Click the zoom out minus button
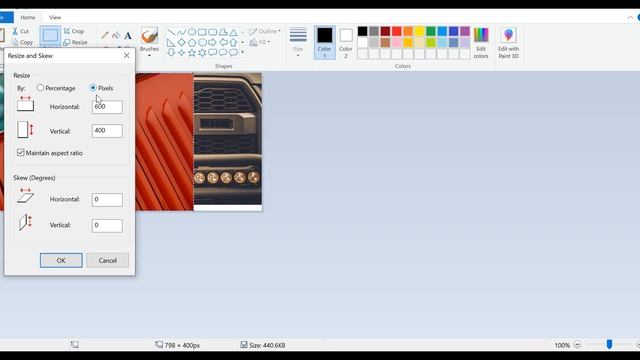The image size is (640, 360). [x=577, y=345]
